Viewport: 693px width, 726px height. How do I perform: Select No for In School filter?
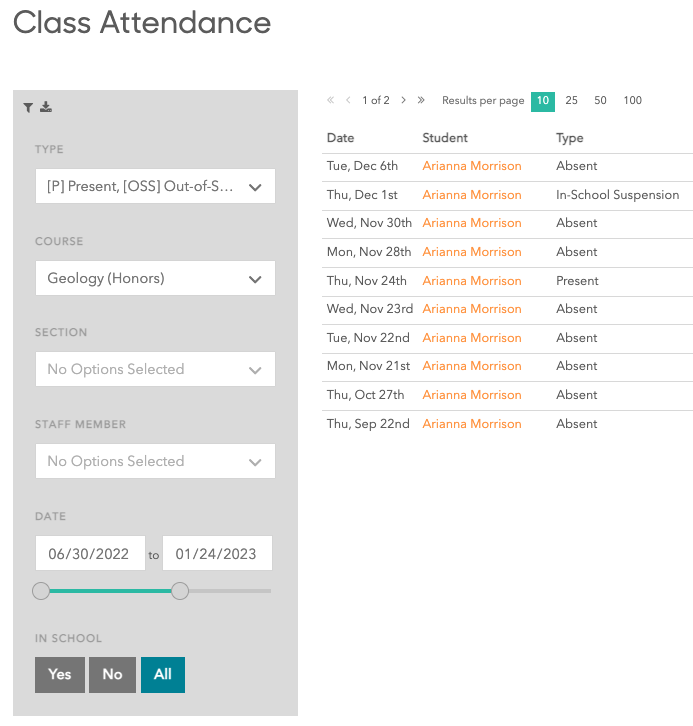click(112, 674)
